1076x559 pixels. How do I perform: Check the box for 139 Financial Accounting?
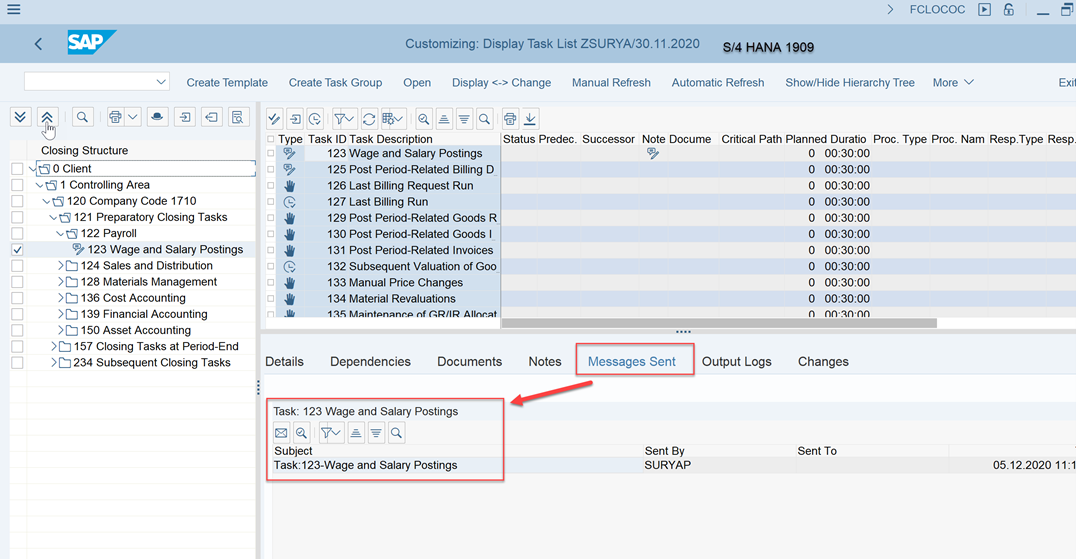[x=17, y=314]
